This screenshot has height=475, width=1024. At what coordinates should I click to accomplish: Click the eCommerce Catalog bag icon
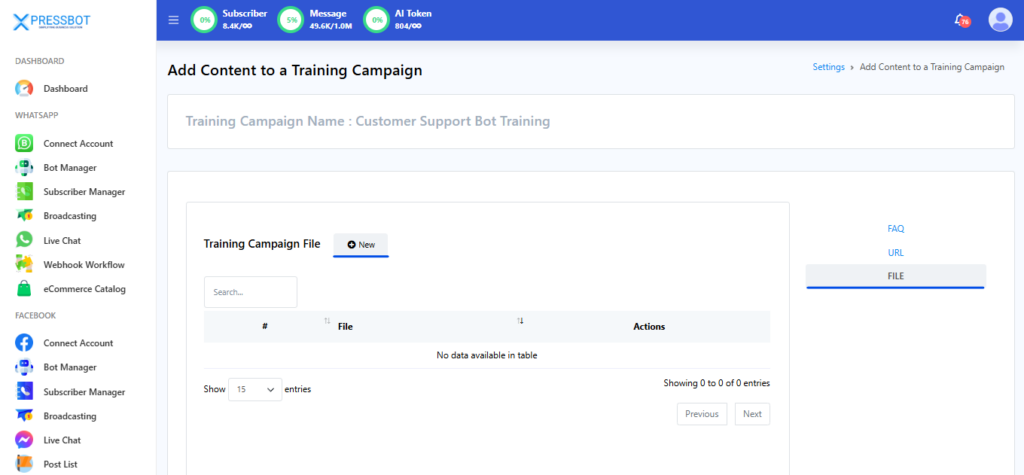tap(25, 289)
